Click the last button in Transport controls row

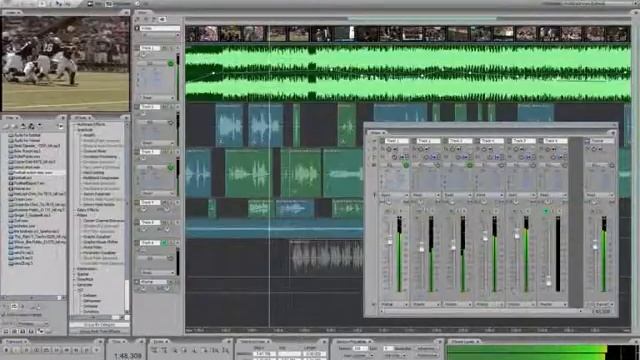(96, 350)
